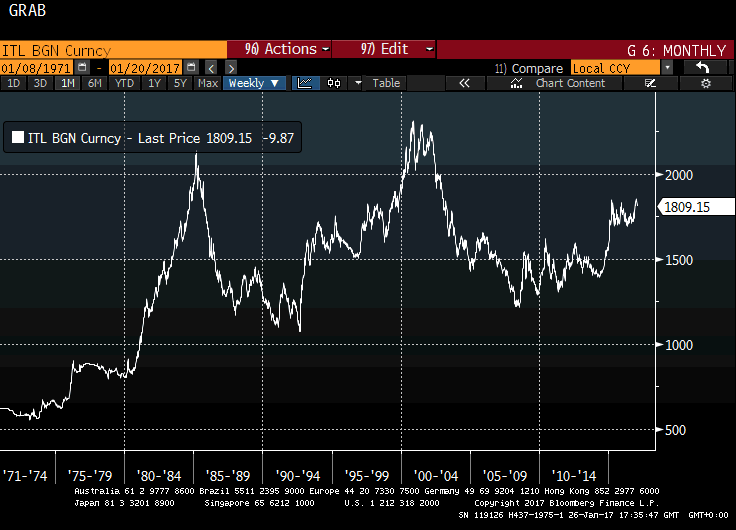Click the 11) Compare button
736x530 pixels.
tap(529, 69)
